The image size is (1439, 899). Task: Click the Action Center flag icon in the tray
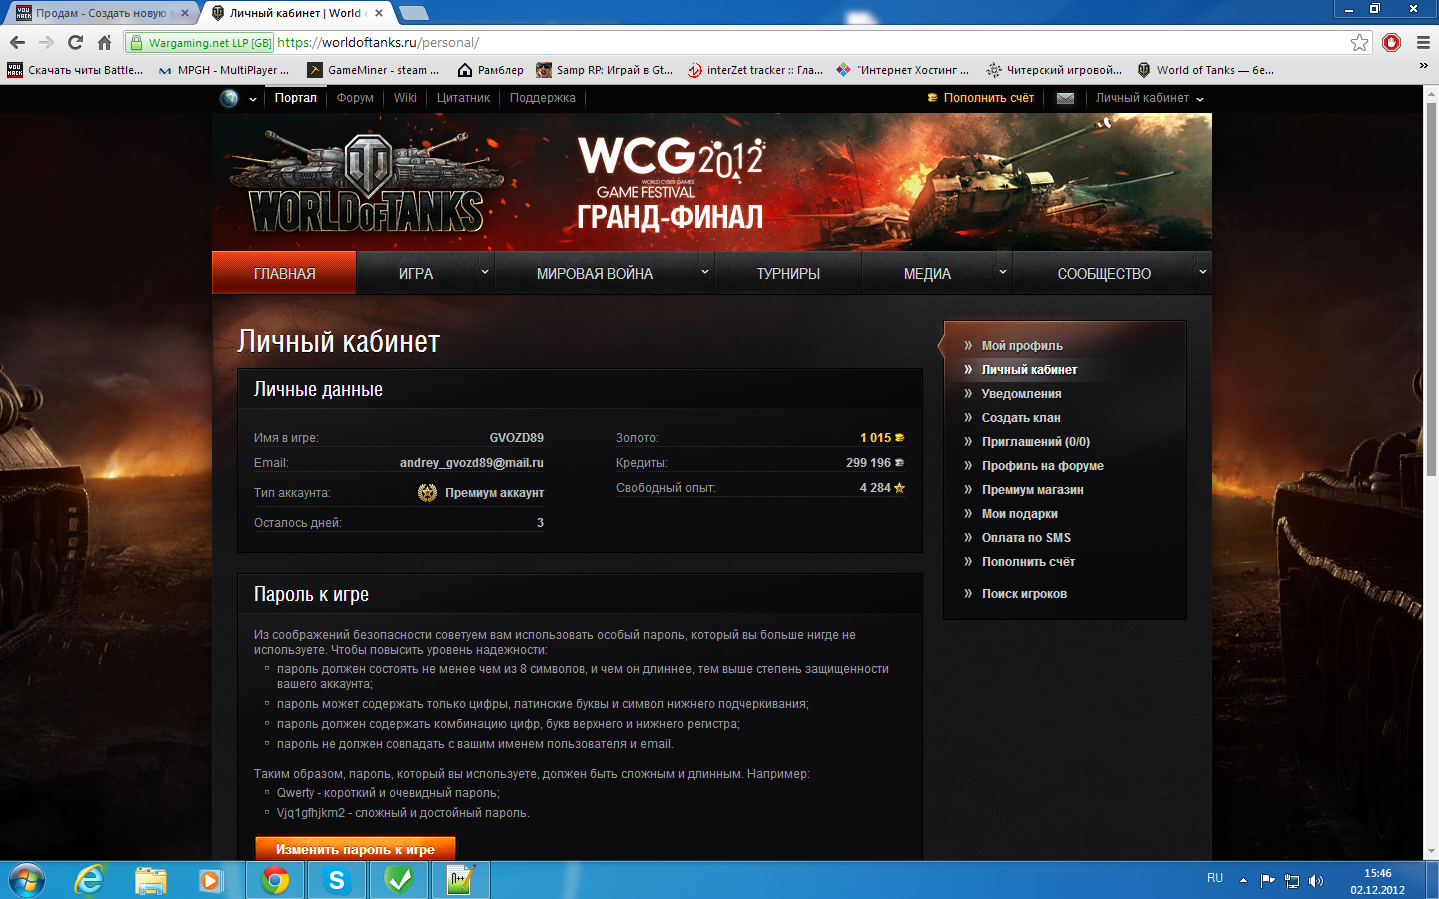[x=1267, y=880]
